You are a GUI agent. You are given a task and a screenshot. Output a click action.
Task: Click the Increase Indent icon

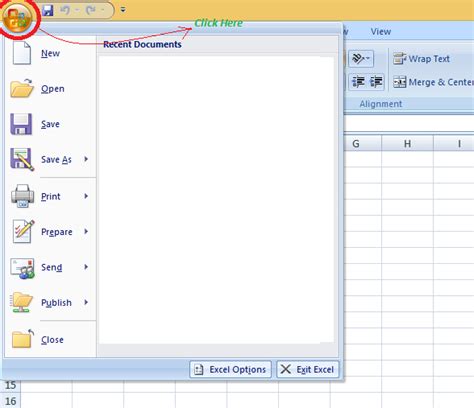[x=376, y=82]
